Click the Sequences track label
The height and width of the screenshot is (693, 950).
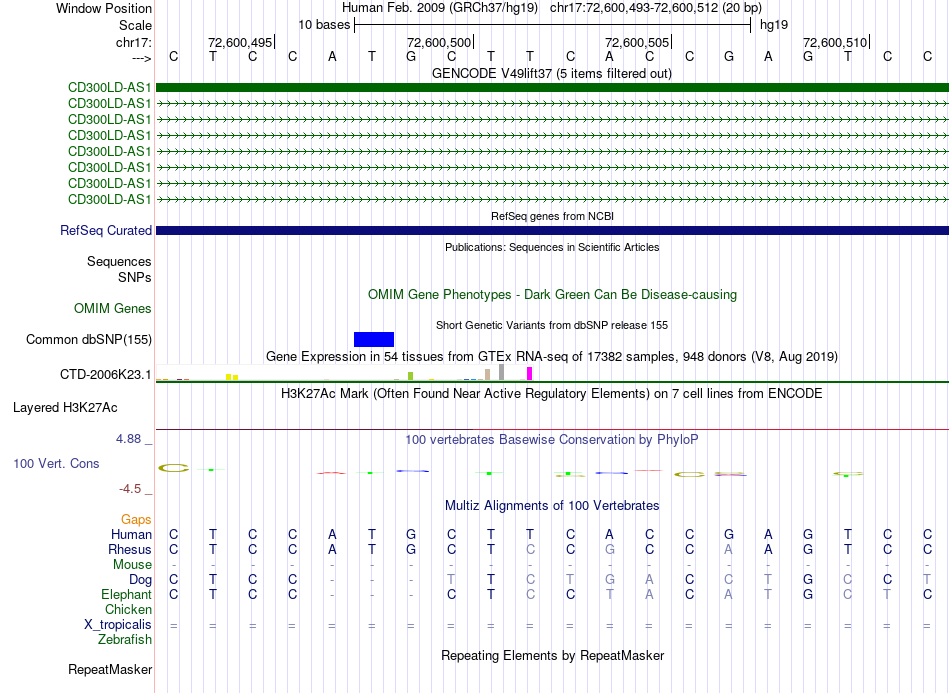point(119,262)
